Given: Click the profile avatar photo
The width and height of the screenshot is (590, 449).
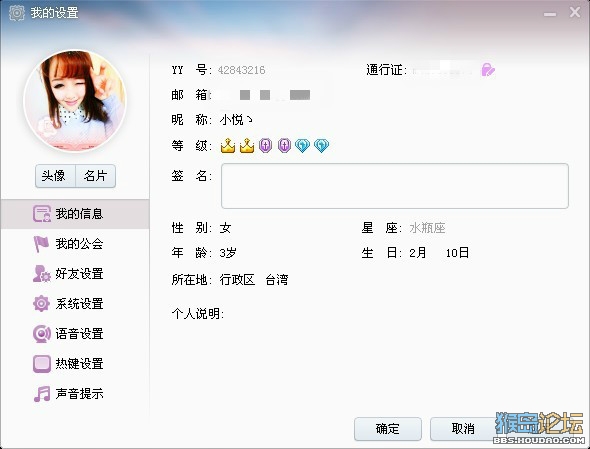Looking at the screenshot, I should (75, 101).
